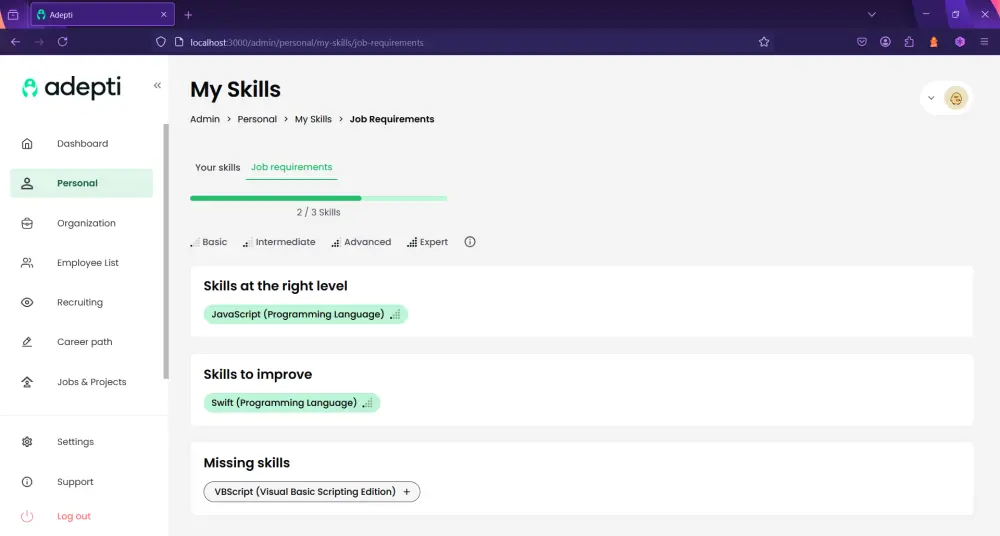Image resolution: width=1000 pixels, height=536 pixels.
Task: Click the user avatar
Action: pos(956,98)
